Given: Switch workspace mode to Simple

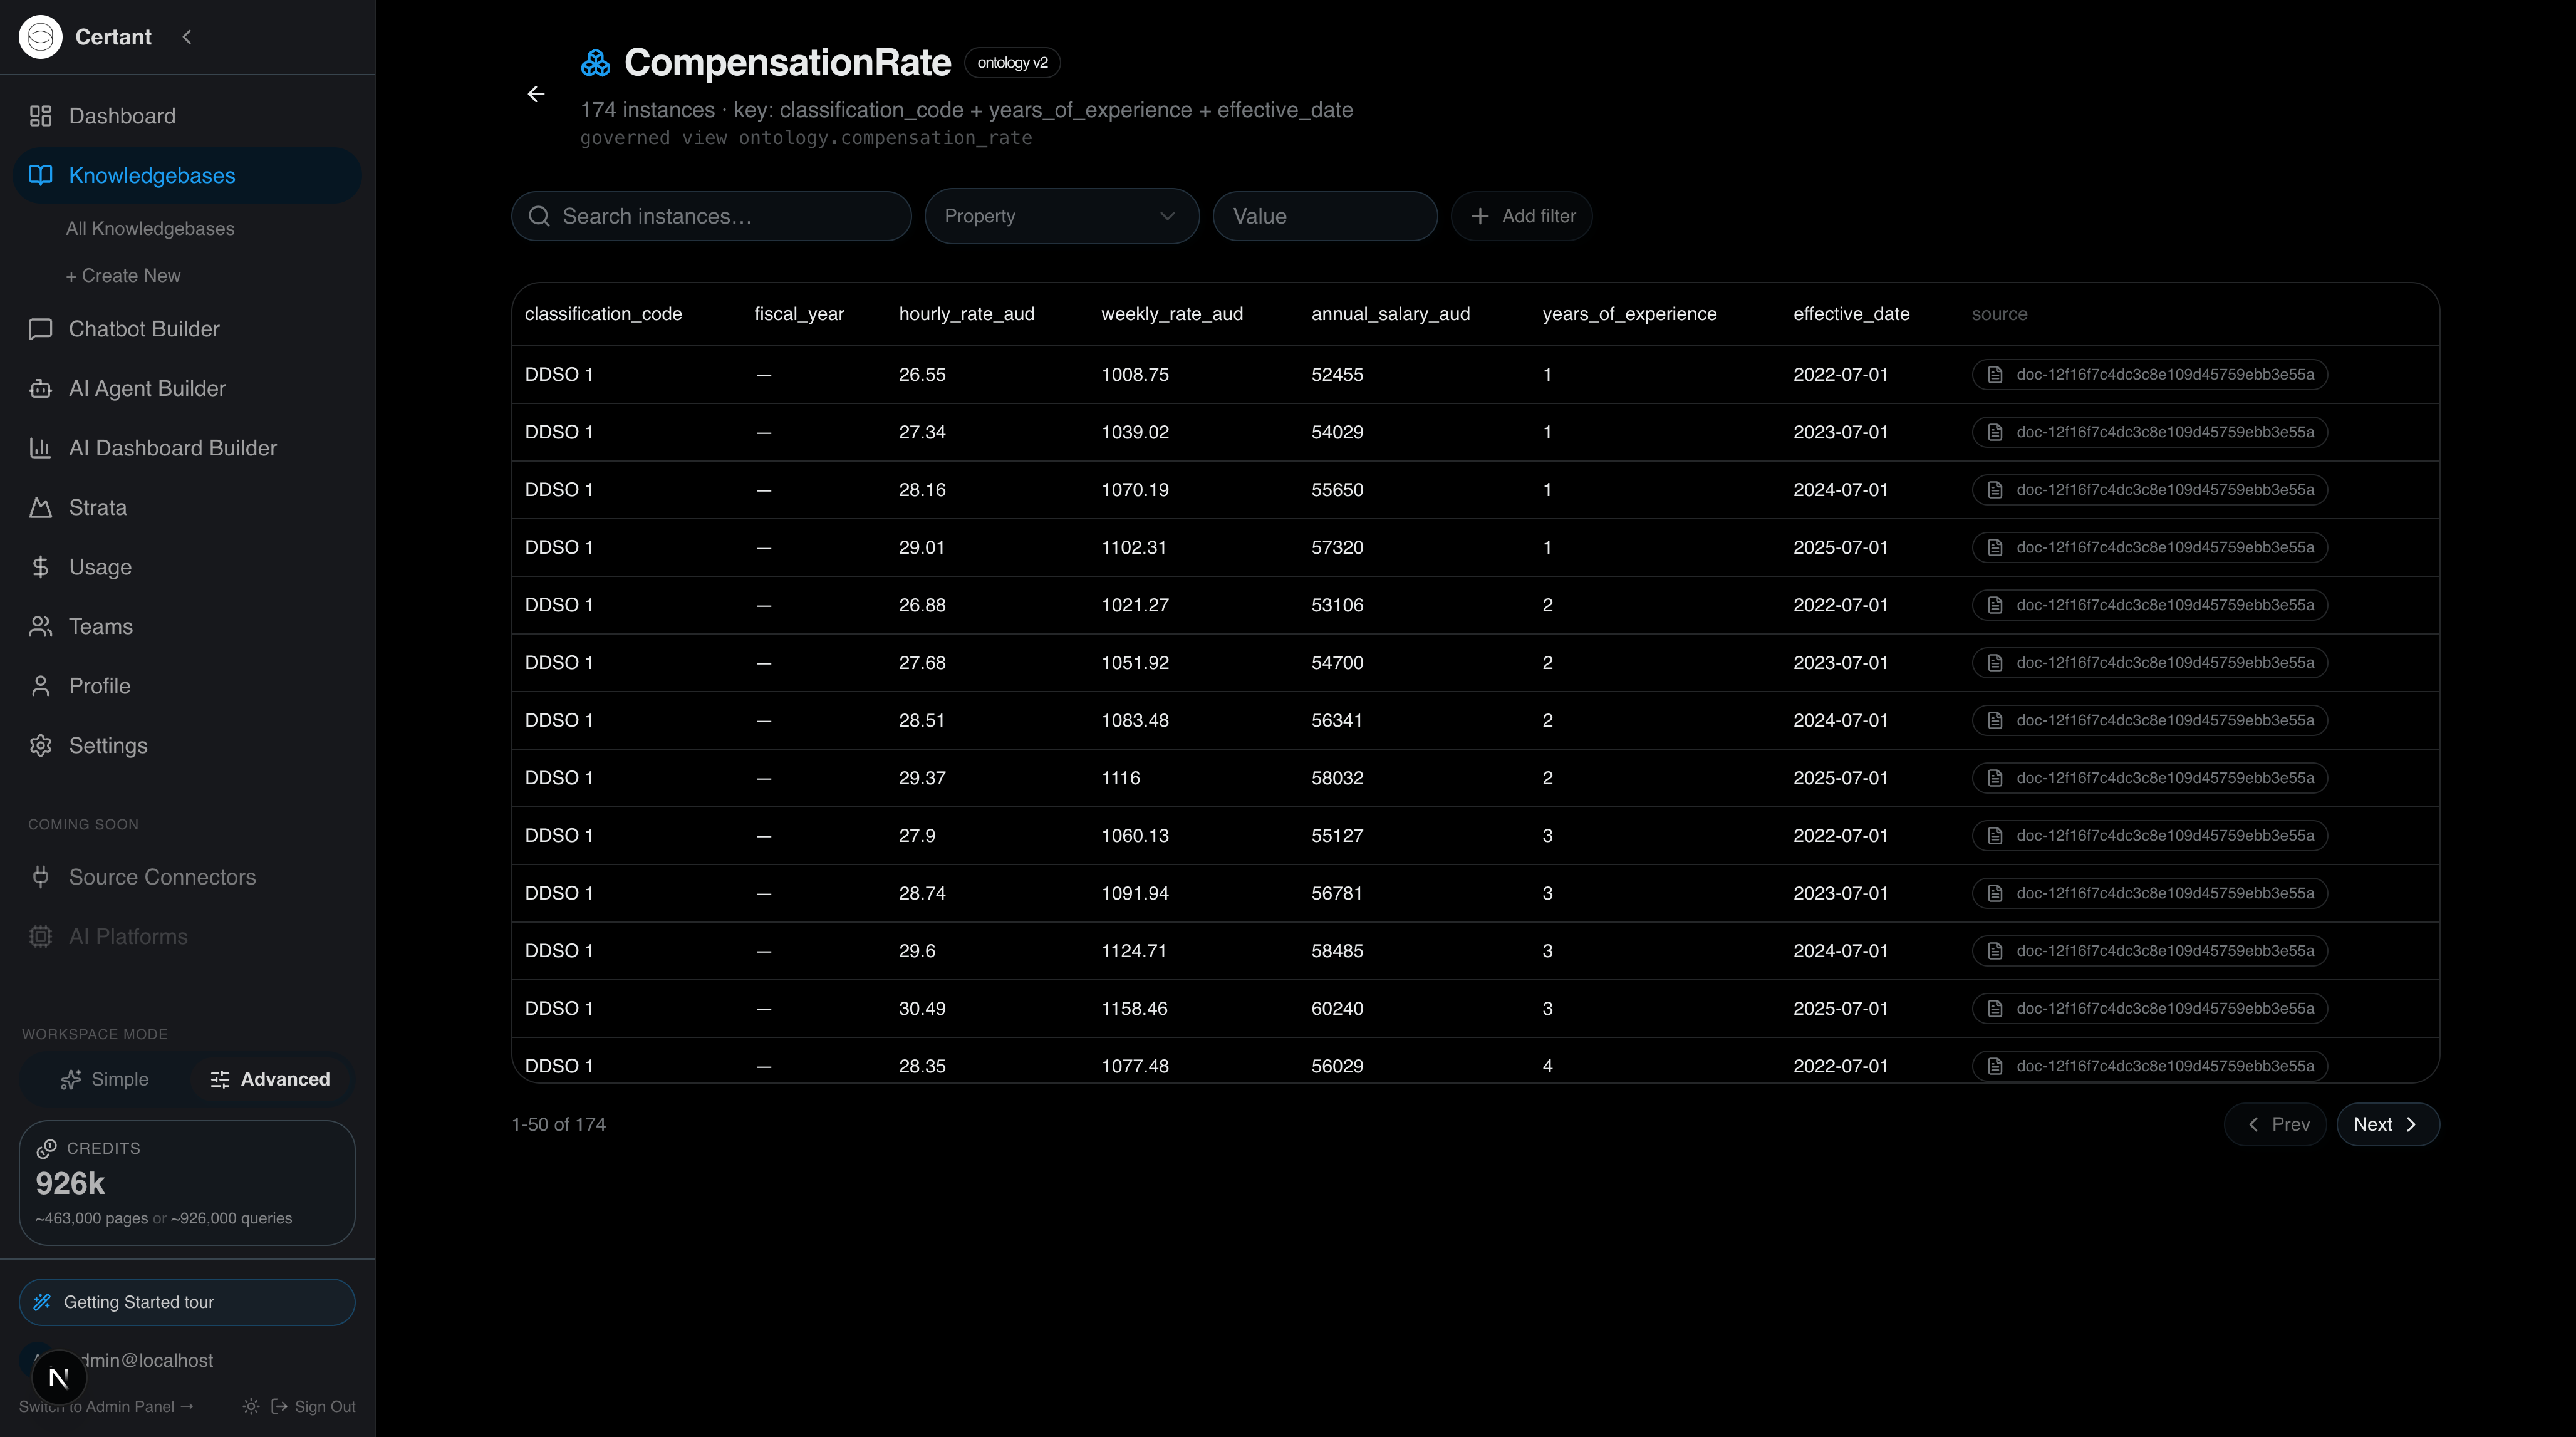Looking at the screenshot, I should tap(105, 1079).
